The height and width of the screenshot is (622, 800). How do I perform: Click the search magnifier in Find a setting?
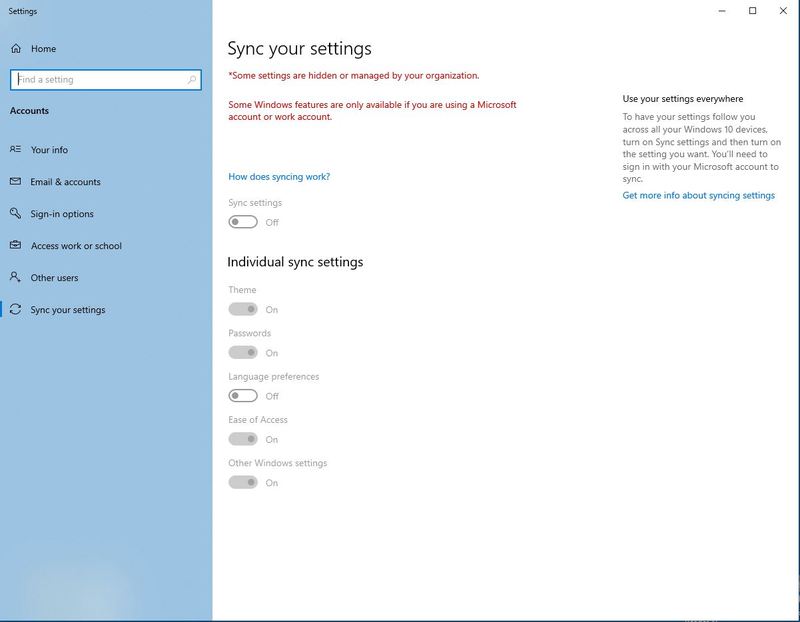tap(193, 79)
